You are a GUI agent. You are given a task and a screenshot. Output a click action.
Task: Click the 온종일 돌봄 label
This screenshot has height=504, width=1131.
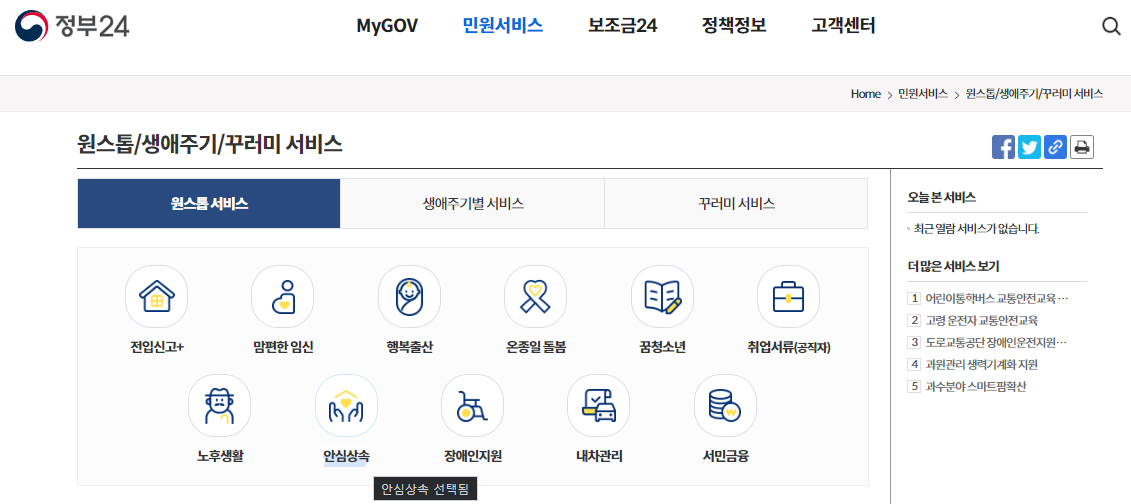click(x=536, y=348)
